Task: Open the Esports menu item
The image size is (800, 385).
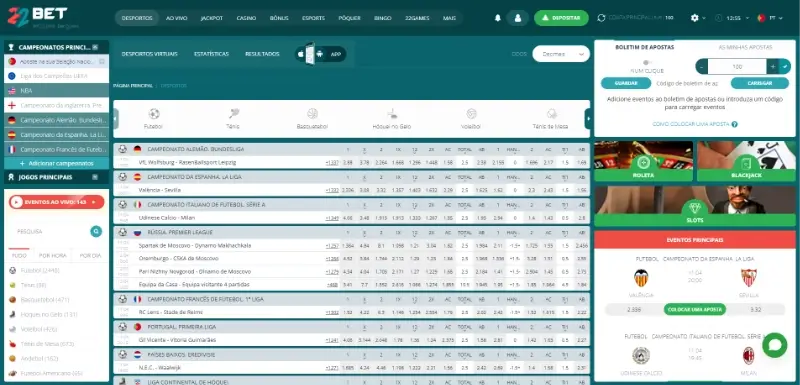Action: click(313, 18)
